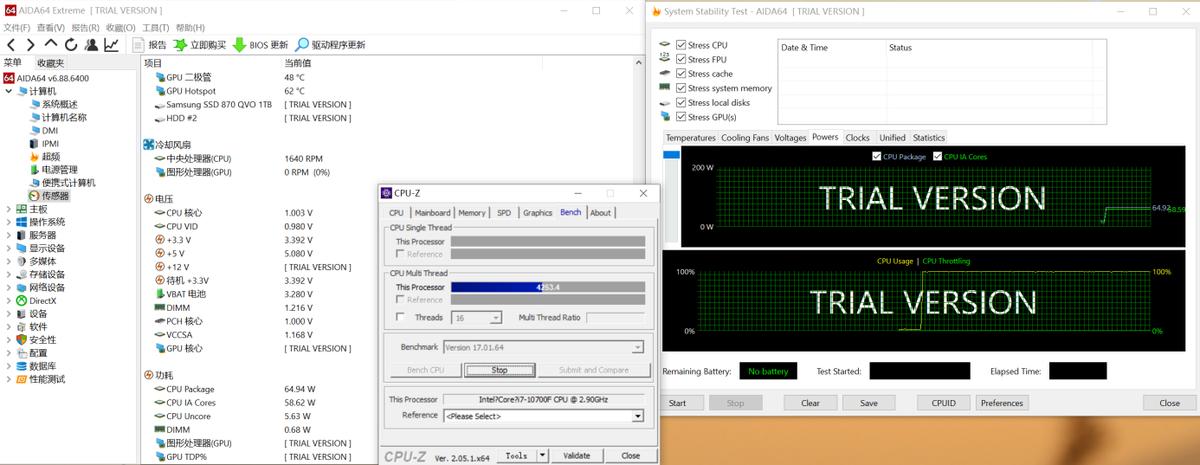Click the Preferences button
1200x465 pixels.
(1001, 403)
